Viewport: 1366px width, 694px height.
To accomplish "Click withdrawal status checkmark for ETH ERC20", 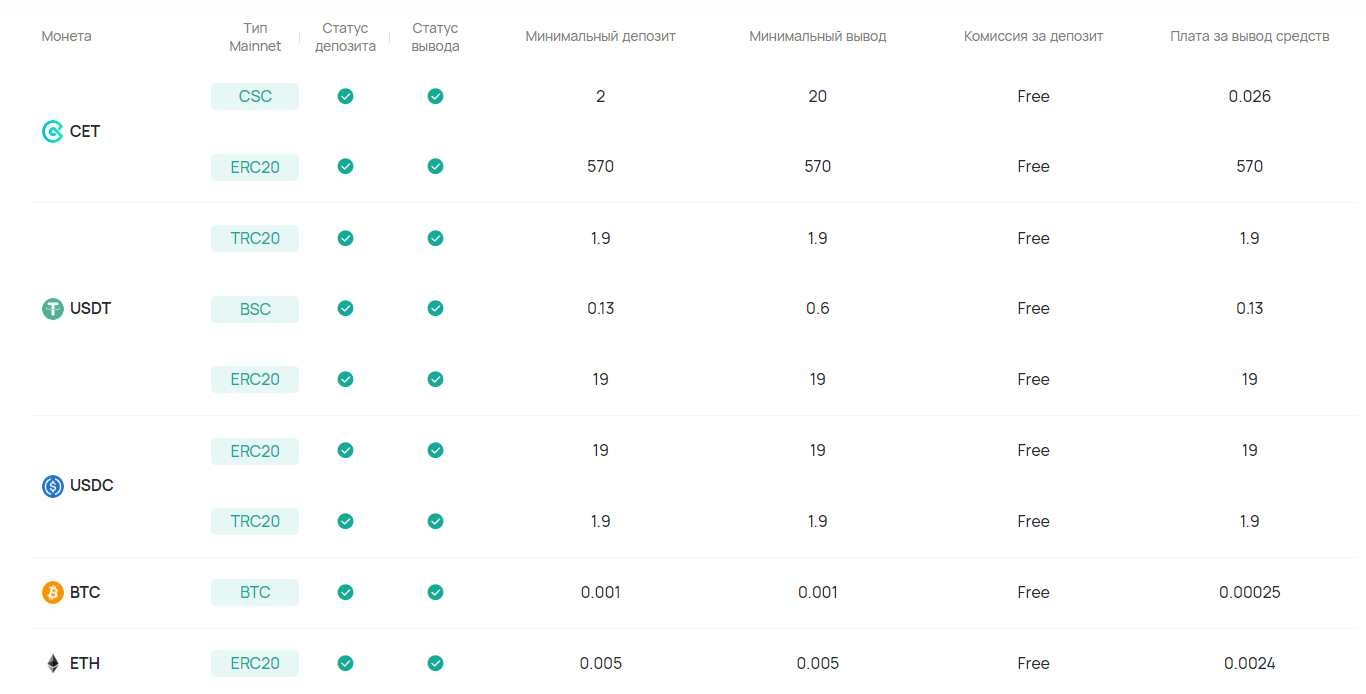I will tap(435, 663).
